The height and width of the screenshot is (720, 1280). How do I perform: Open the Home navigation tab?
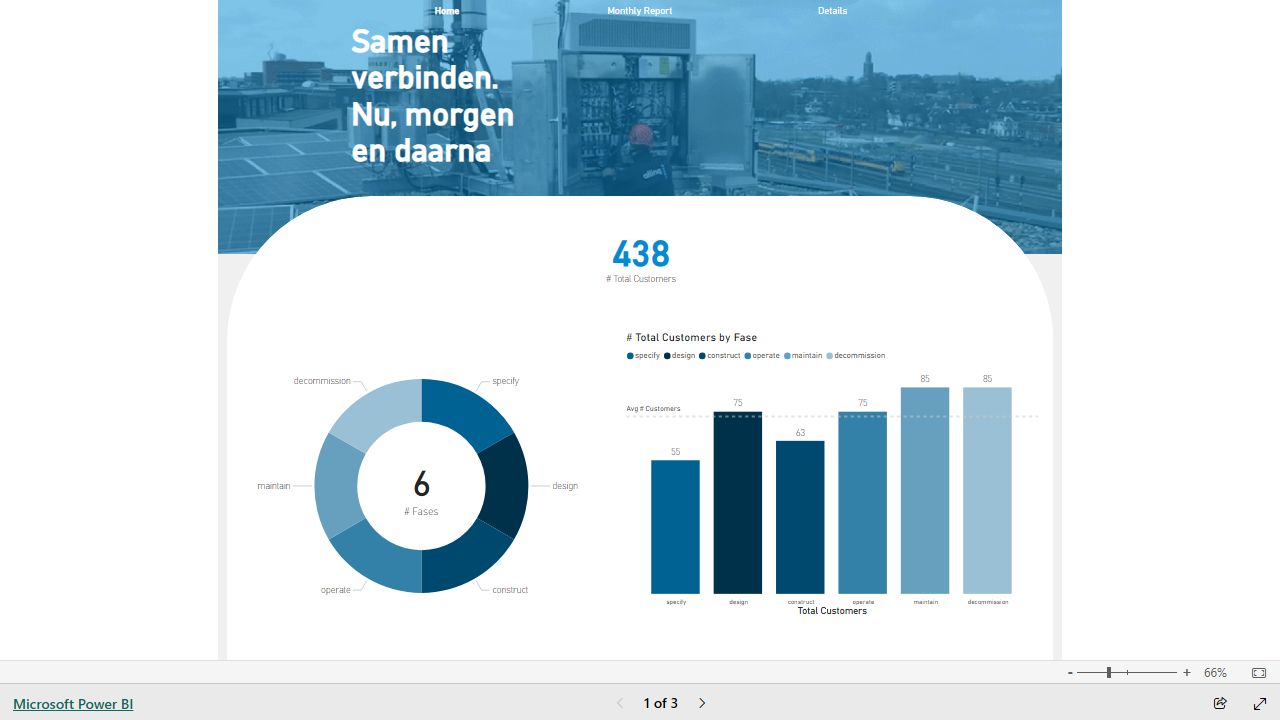pyautogui.click(x=447, y=11)
